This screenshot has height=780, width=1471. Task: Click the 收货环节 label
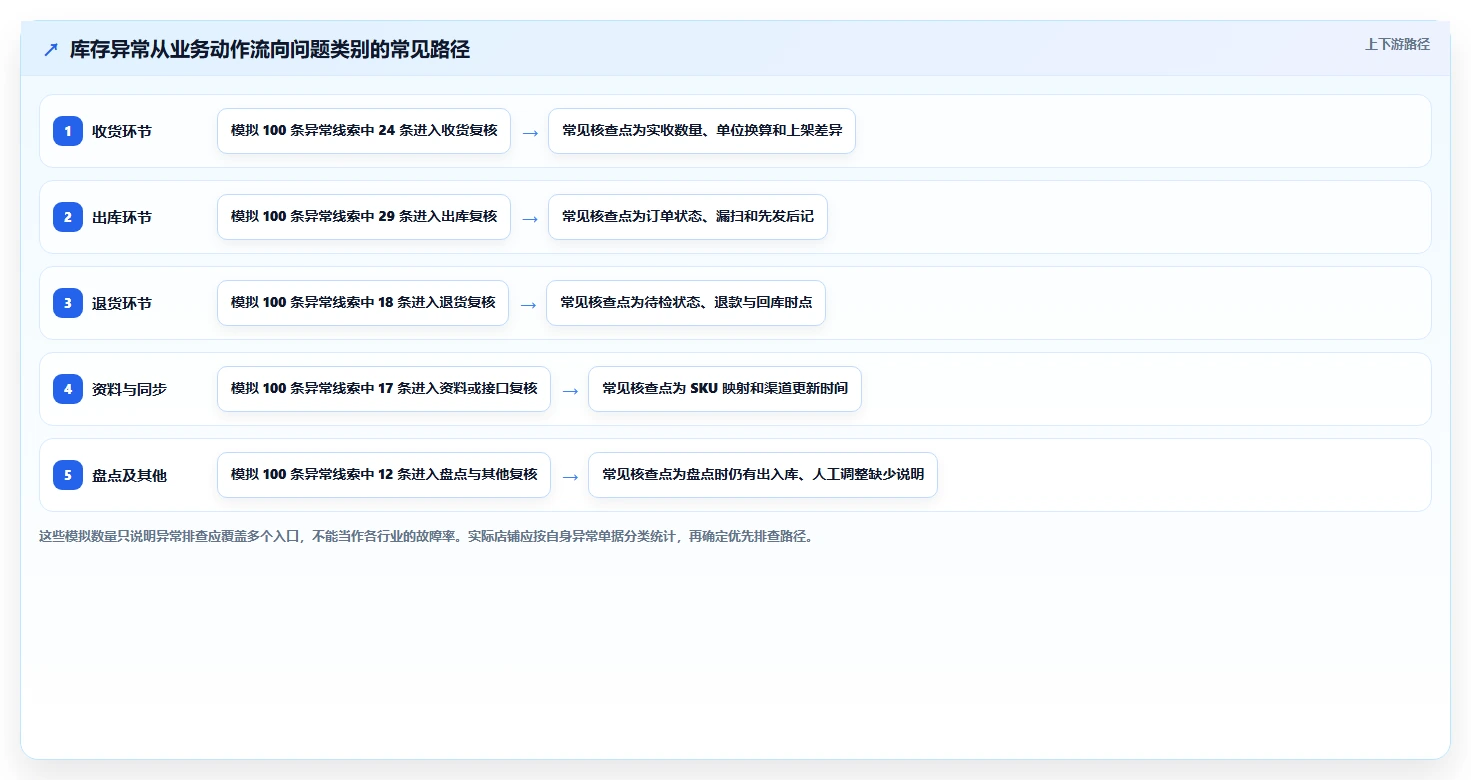tap(122, 131)
